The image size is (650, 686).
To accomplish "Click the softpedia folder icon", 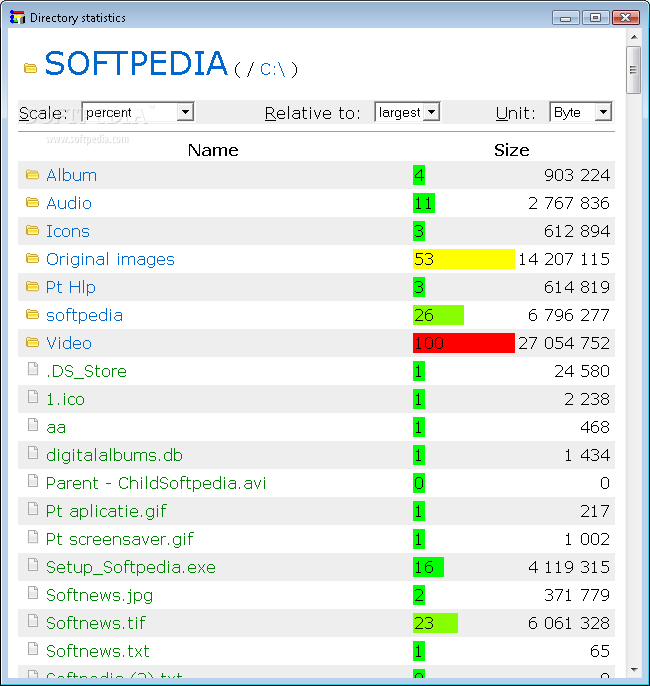I will 32,315.
